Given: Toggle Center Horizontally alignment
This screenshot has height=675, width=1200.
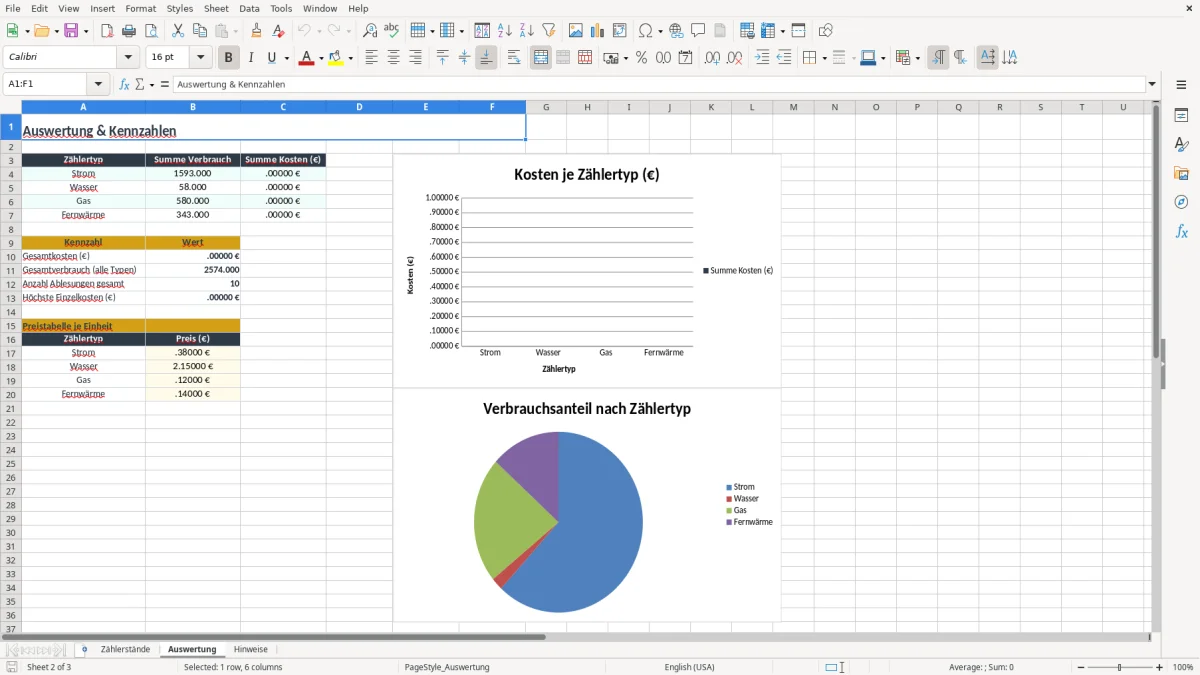Looking at the screenshot, I should coord(394,58).
